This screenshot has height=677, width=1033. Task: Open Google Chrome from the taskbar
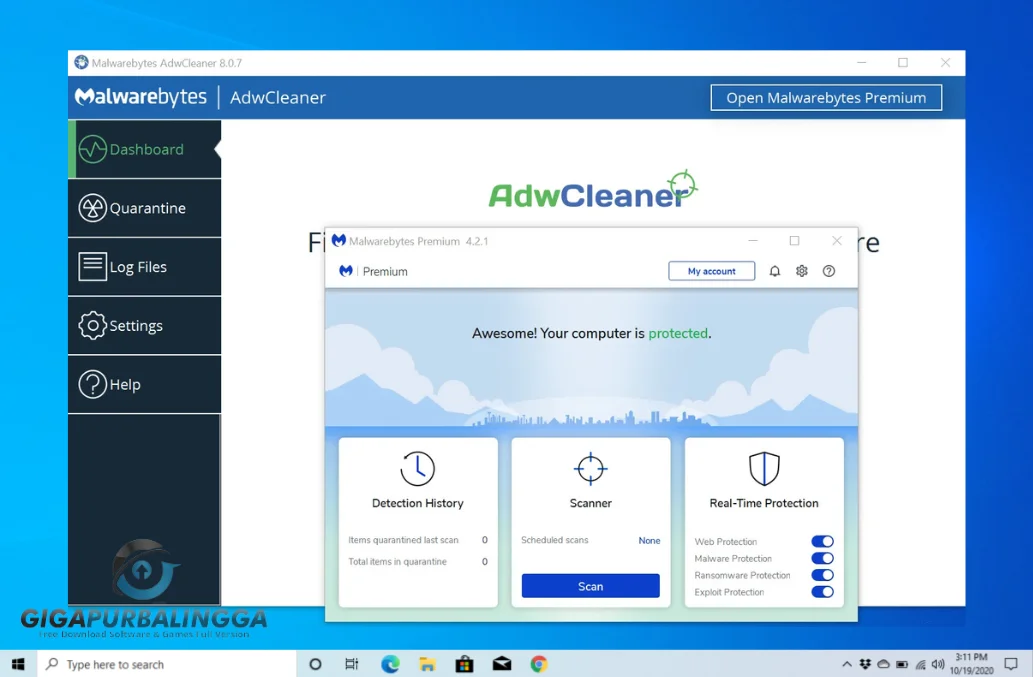[538, 663]
